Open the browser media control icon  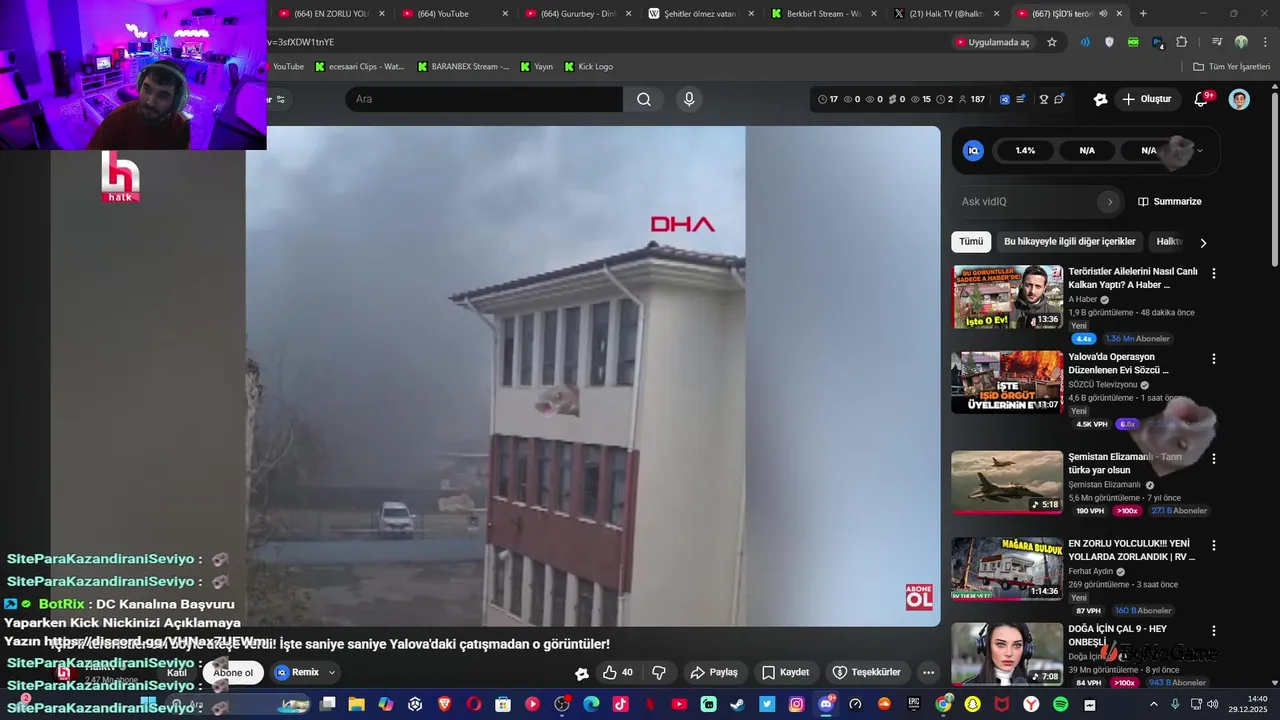pos(1217,42)
